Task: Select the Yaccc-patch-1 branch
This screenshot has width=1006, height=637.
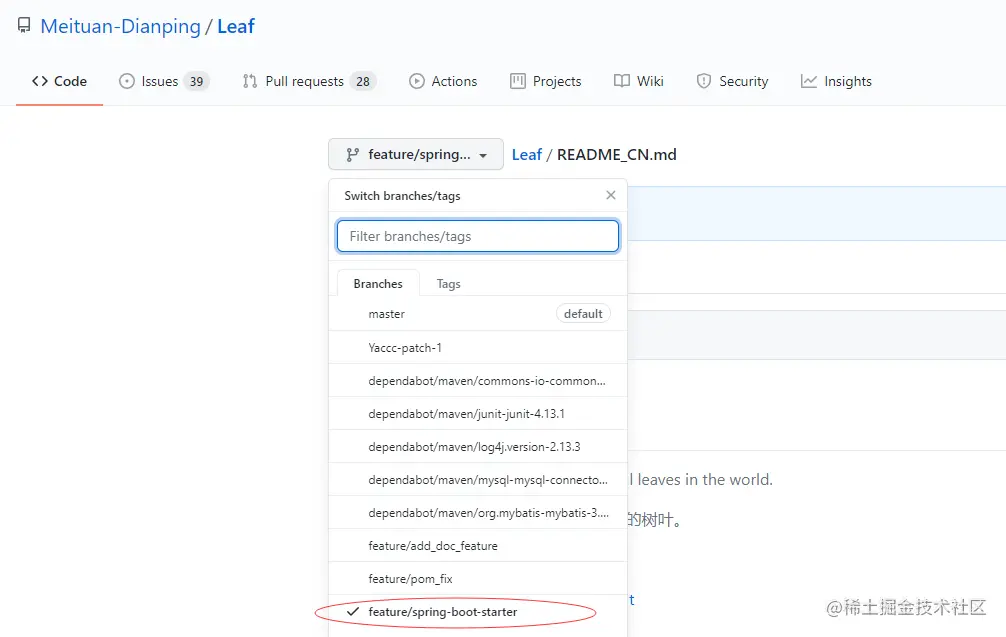Action: 478,348
